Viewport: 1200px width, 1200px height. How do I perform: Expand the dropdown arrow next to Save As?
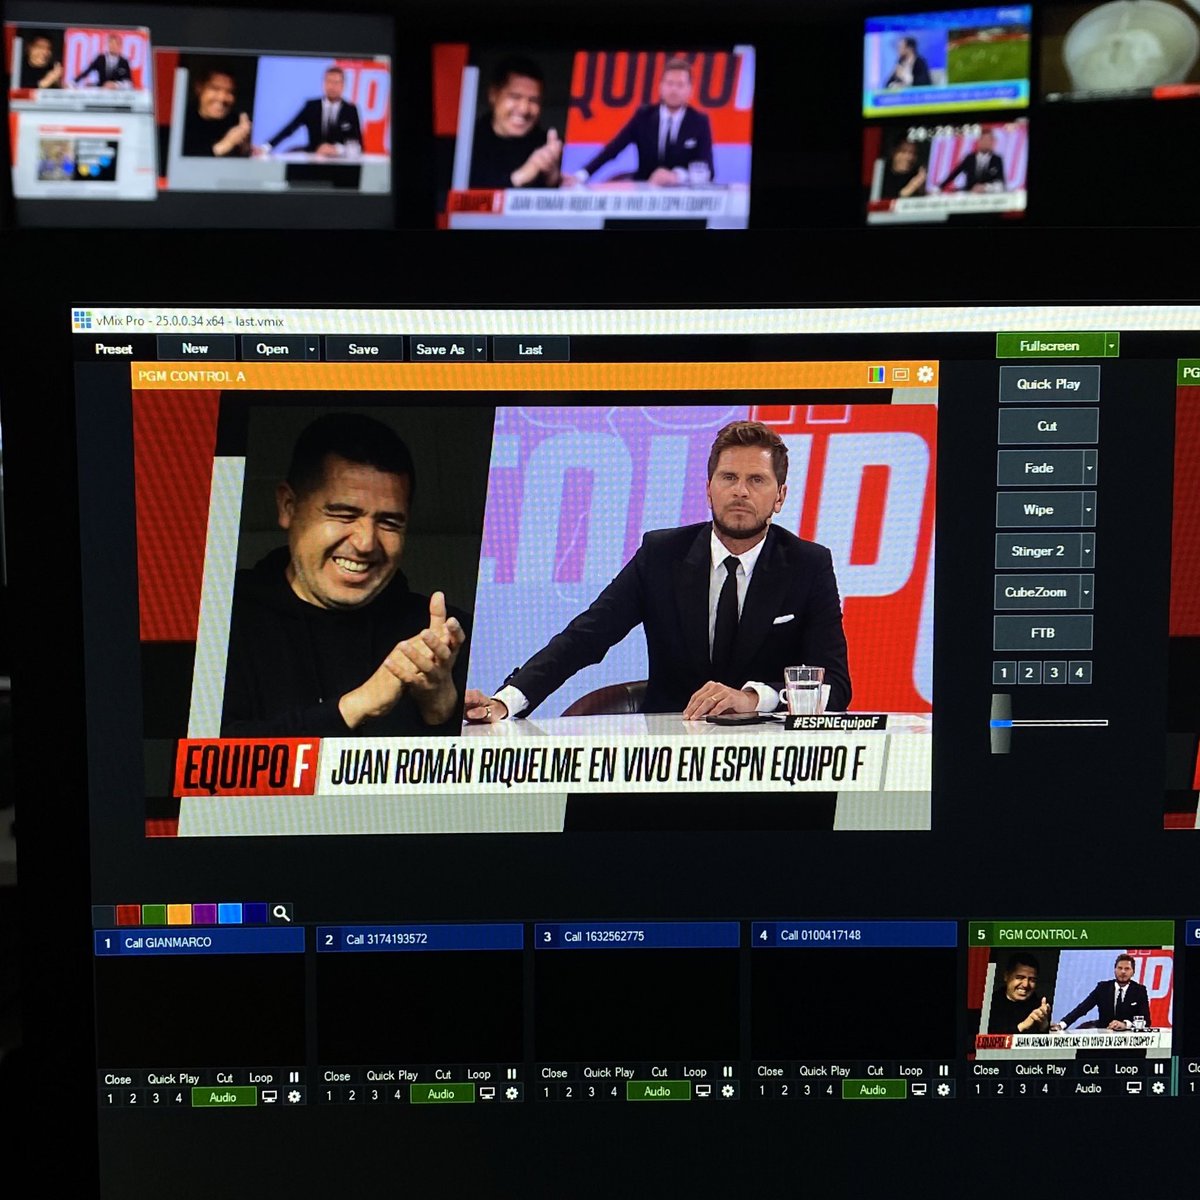[479, 349]
